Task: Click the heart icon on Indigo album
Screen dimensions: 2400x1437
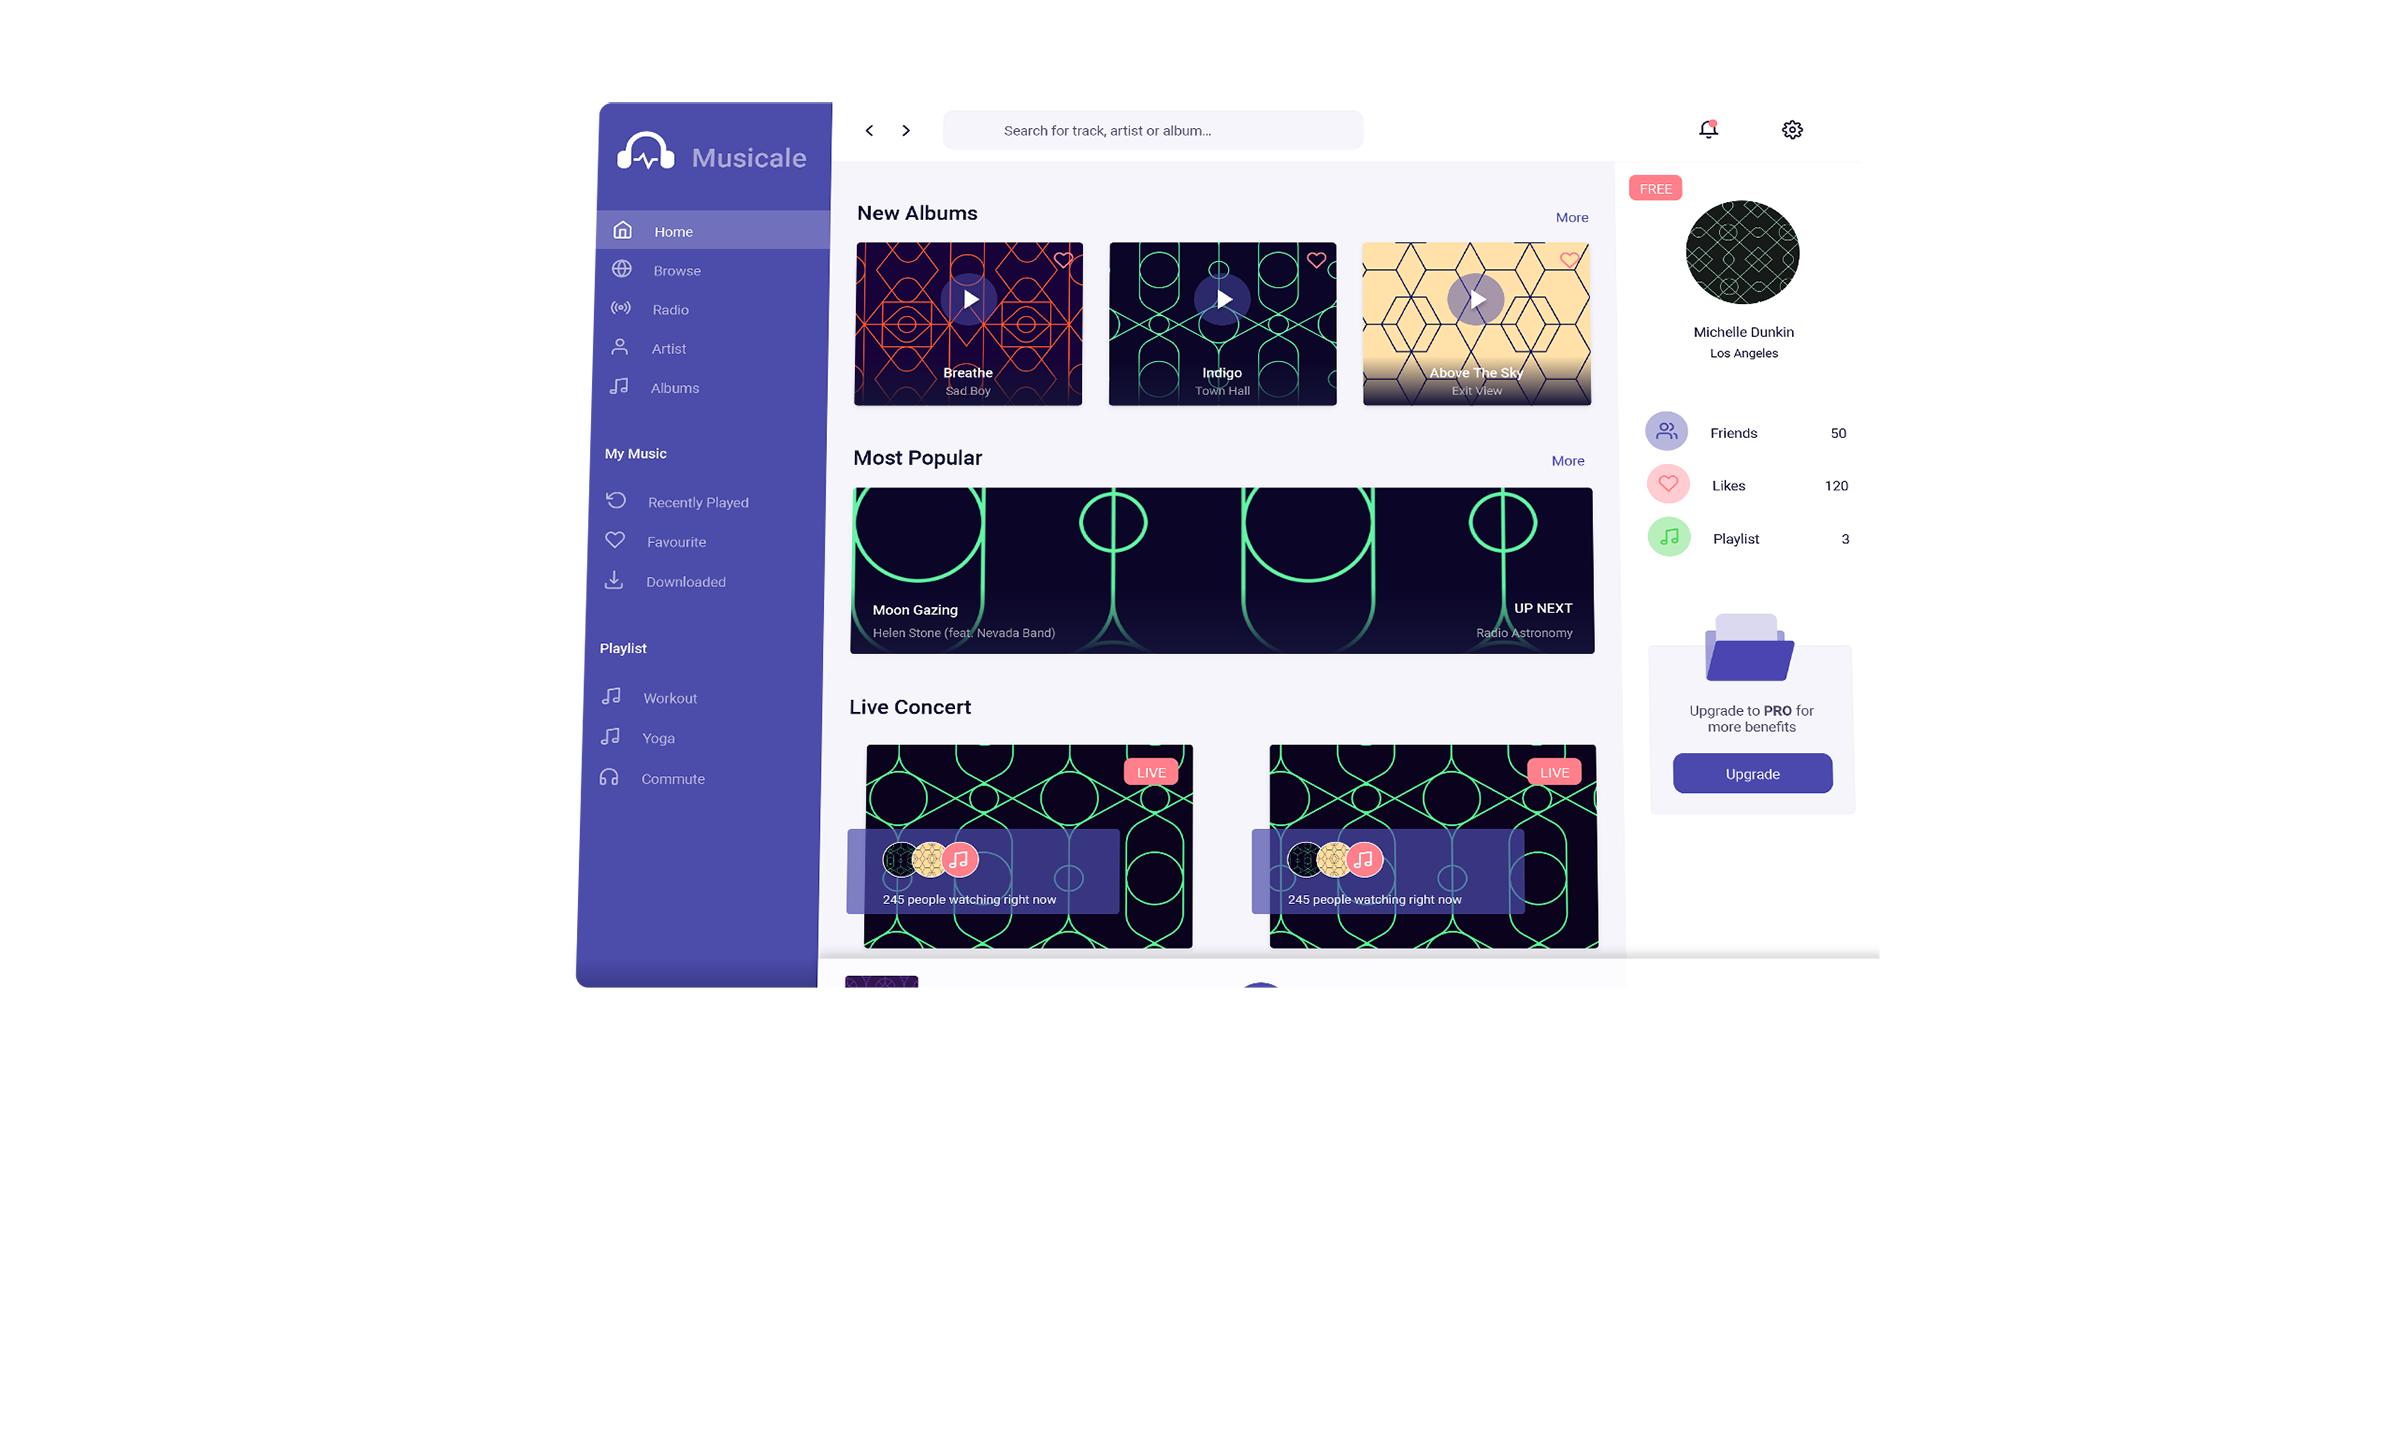Action: coord(1317,260)
